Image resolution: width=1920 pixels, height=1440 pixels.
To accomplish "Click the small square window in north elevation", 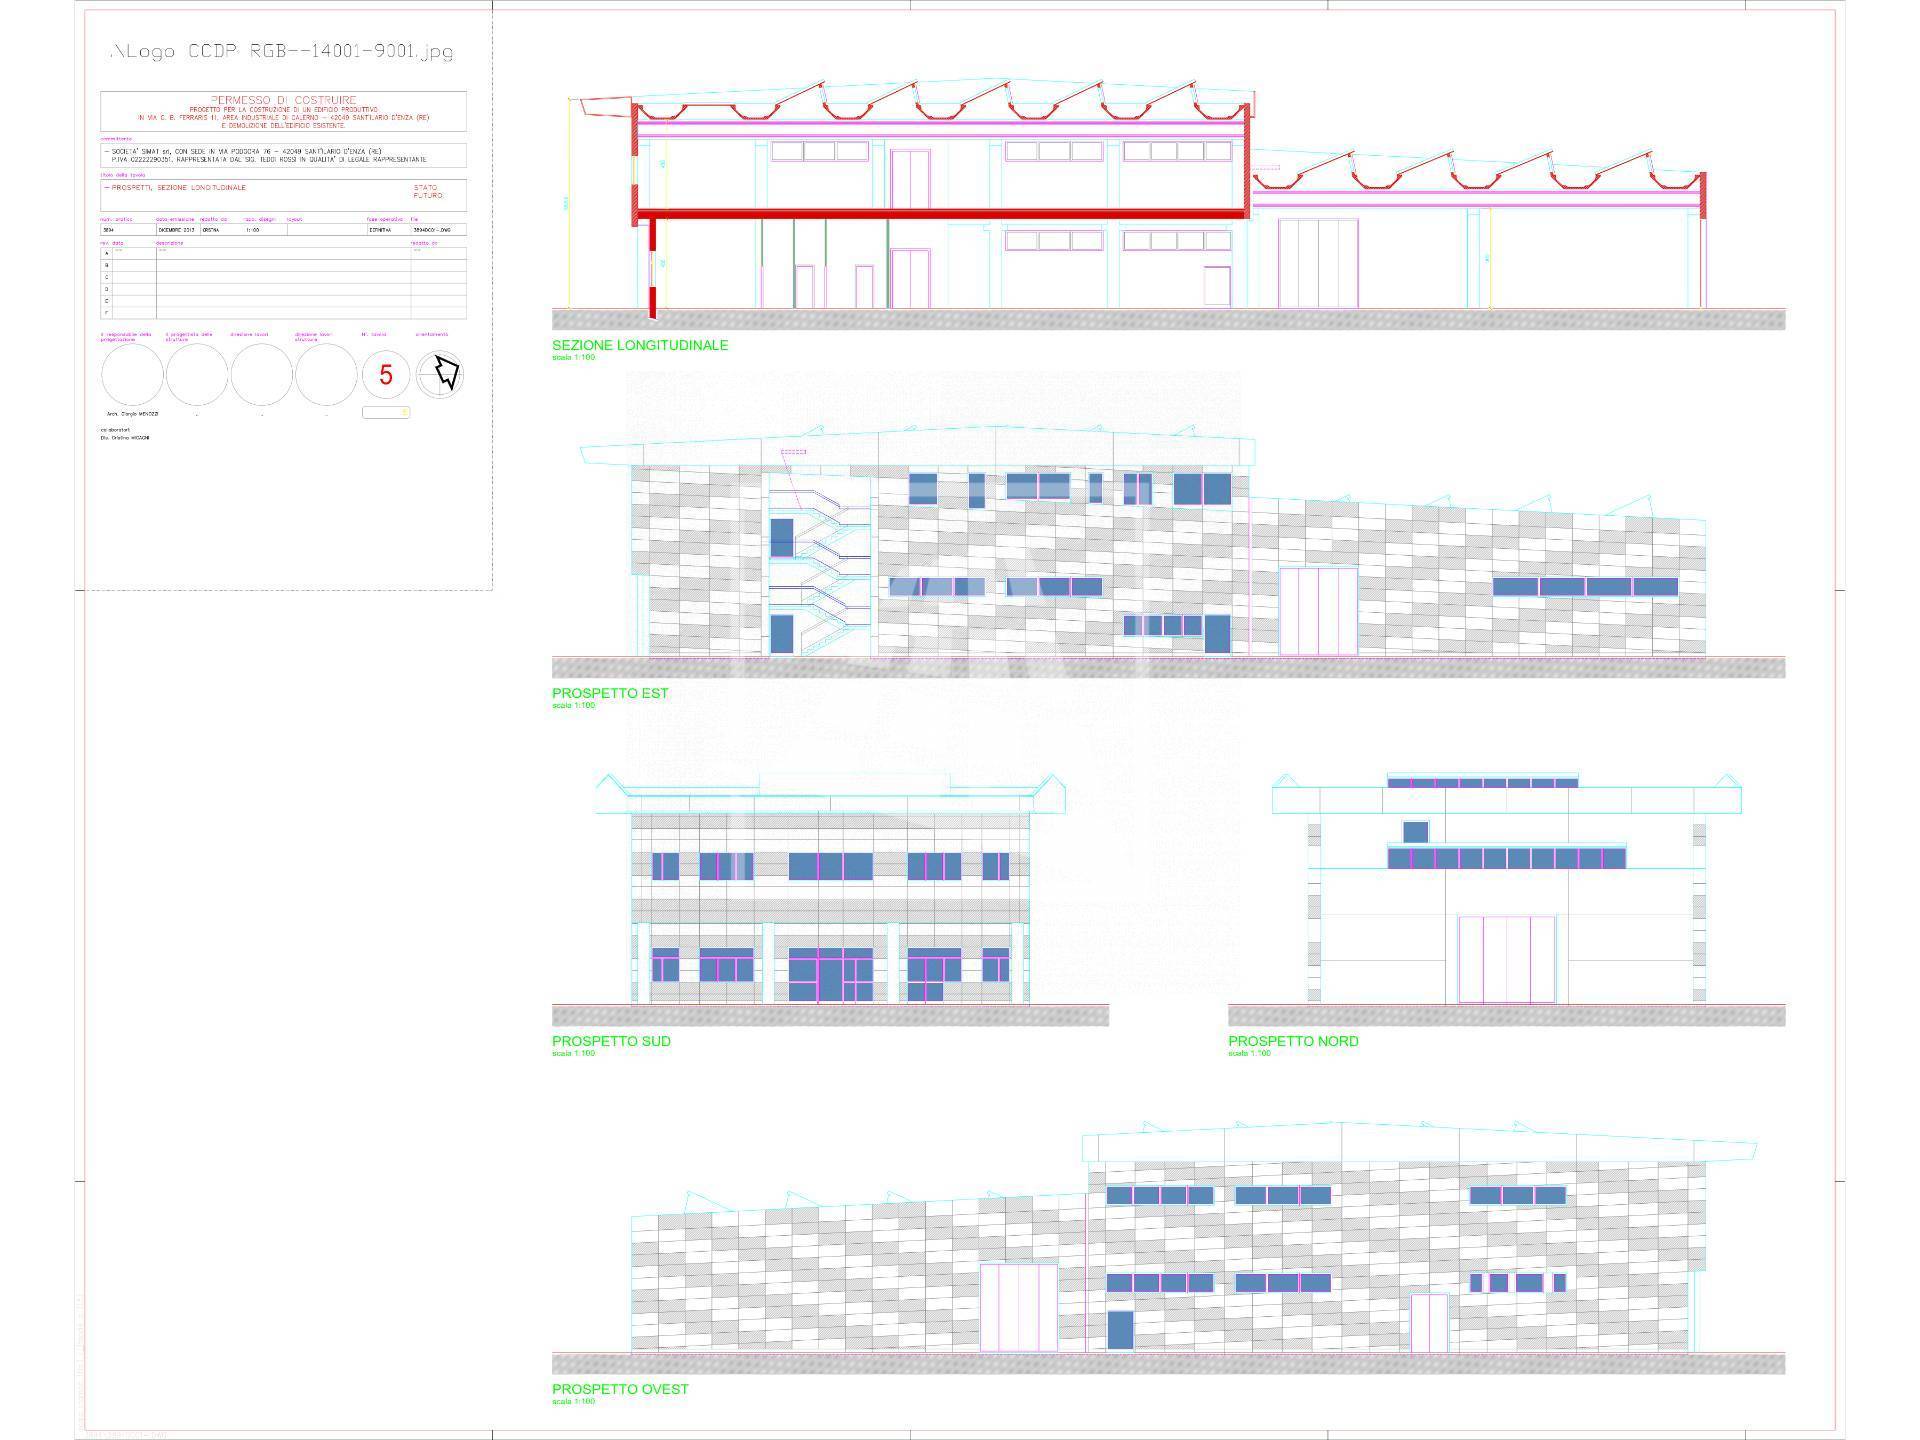I will pyautogui.click(x=1415, y=831).
